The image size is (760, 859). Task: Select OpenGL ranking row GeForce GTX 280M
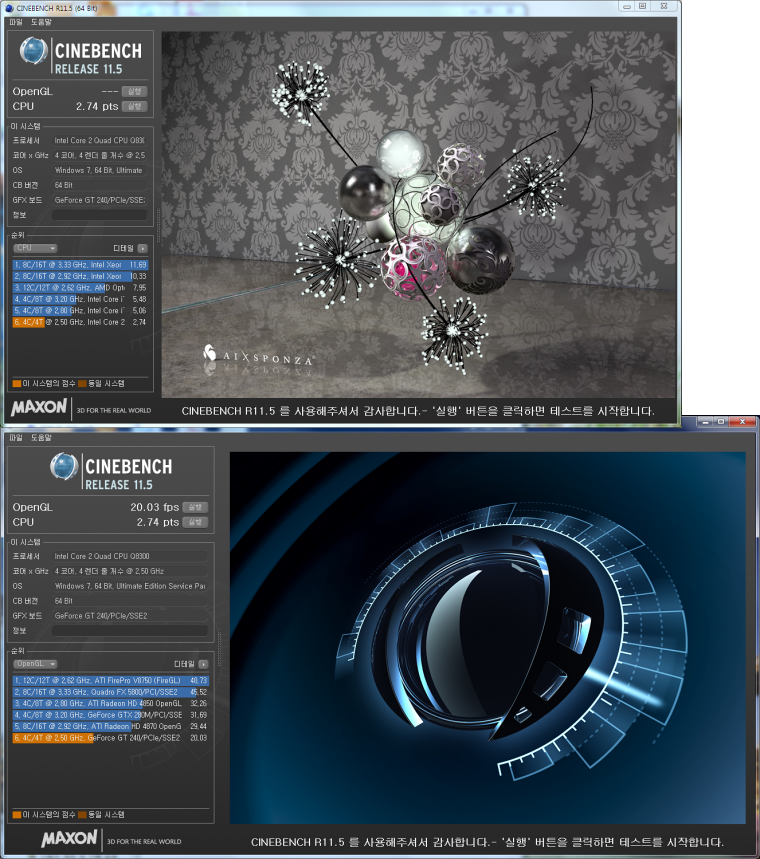111,715
